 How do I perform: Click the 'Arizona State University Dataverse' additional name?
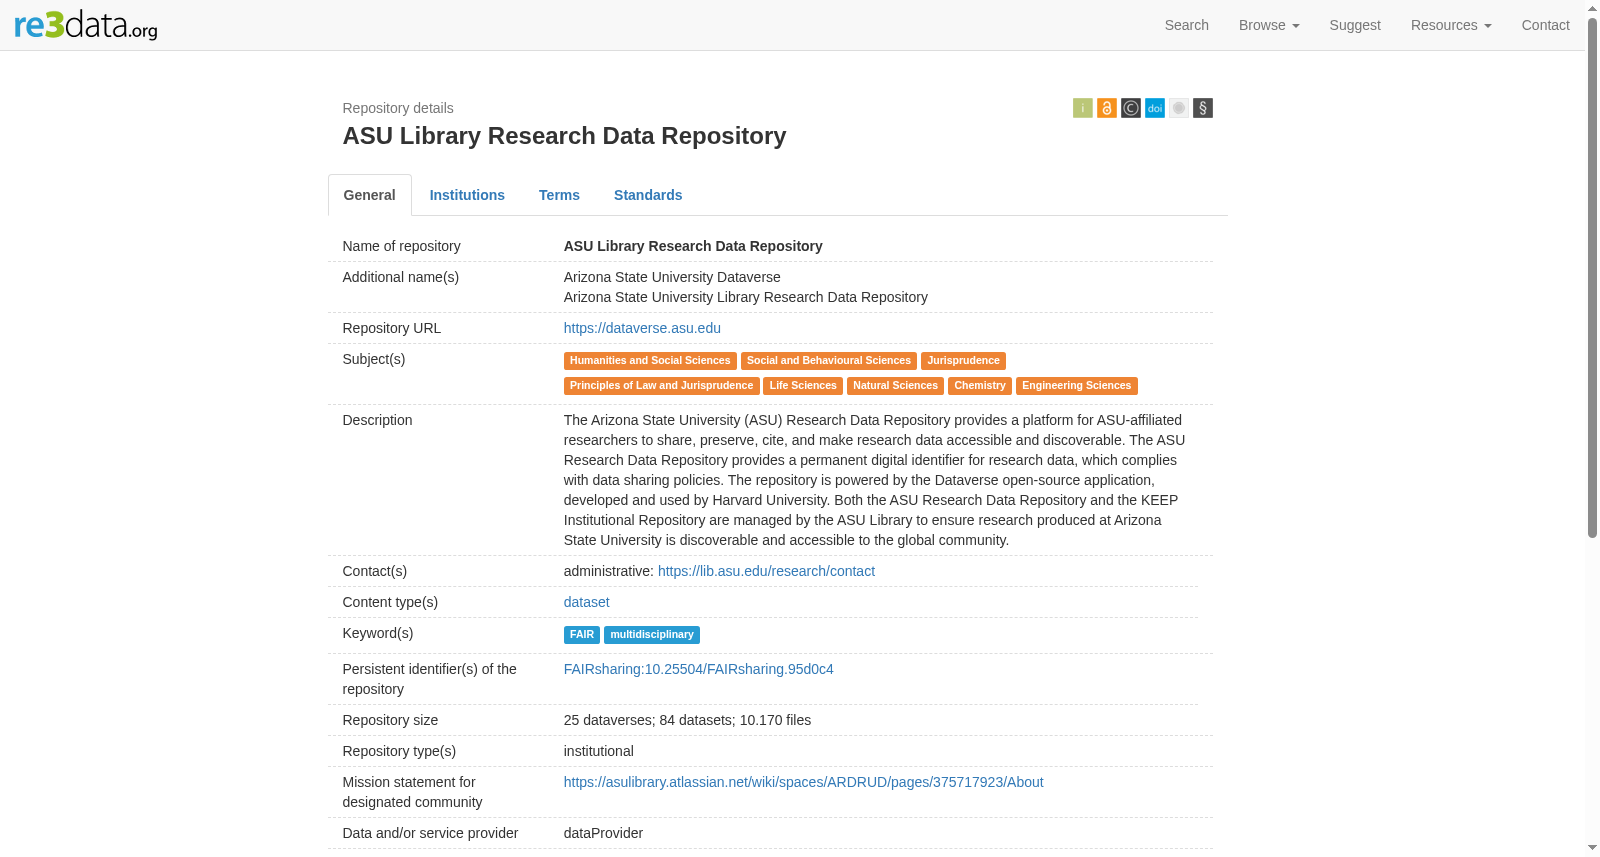(x=672, y=277)
